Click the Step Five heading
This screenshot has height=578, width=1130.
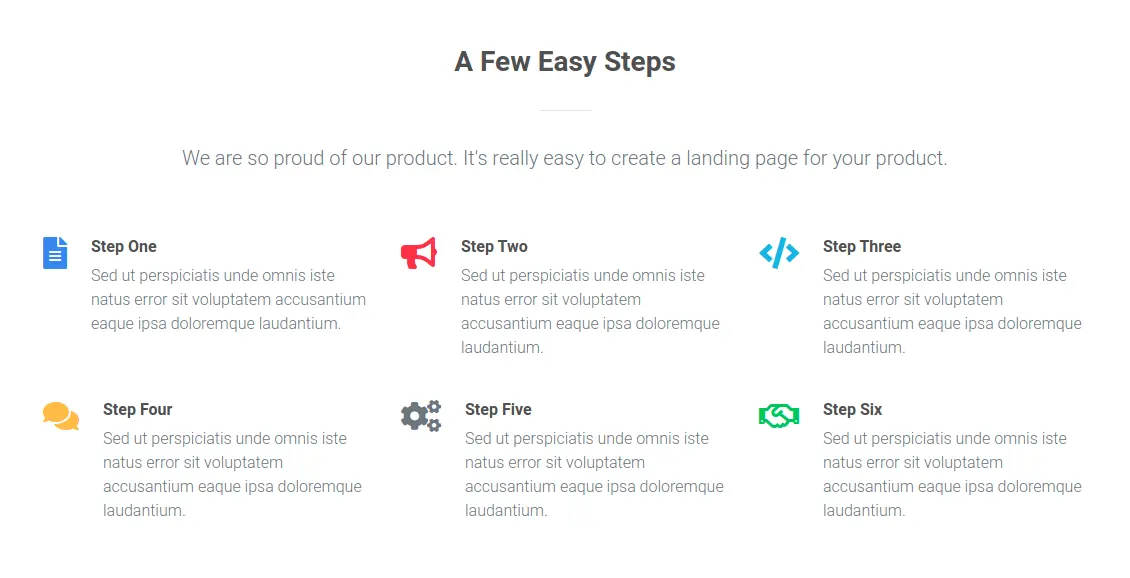coord(498,410)
